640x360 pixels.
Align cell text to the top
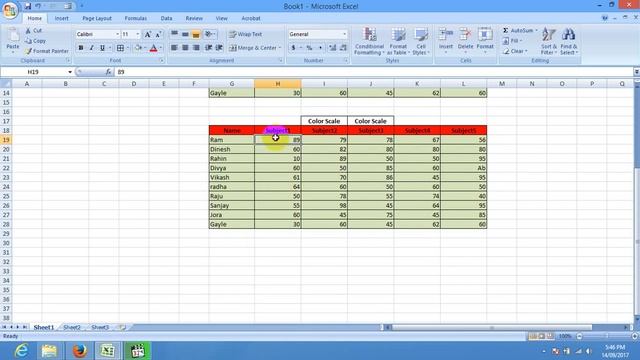click(174, 34)
